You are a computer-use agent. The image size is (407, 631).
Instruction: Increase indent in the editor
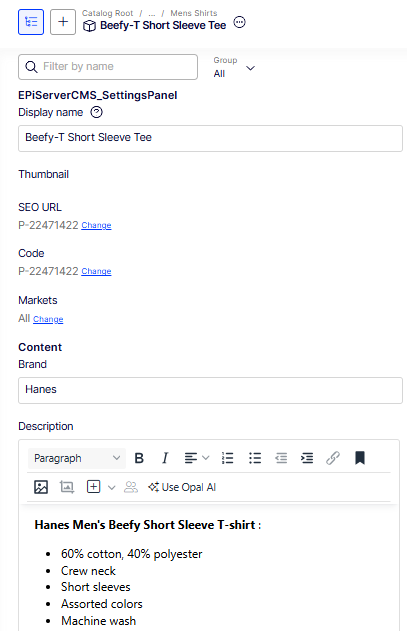[x=307, y=458]
